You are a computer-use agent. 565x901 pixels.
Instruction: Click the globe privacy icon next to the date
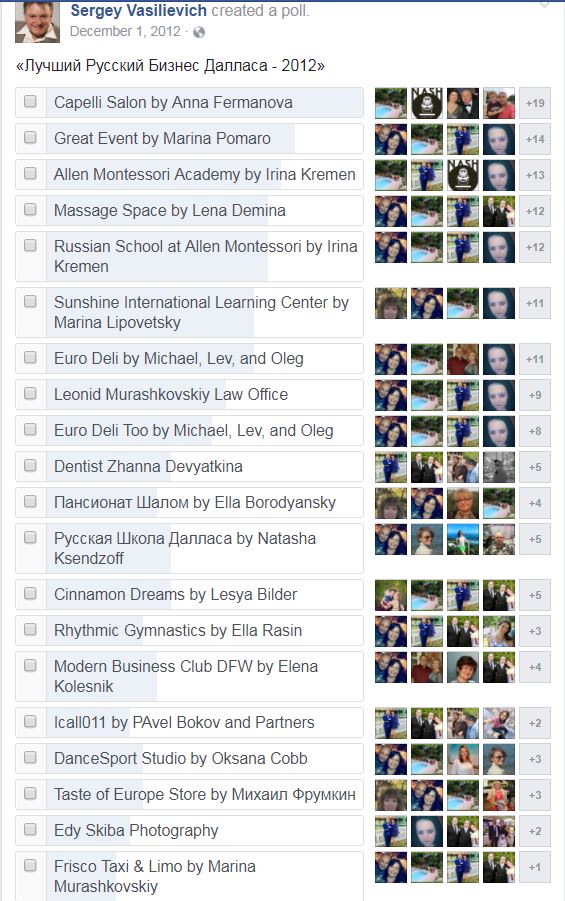point(199,32)
